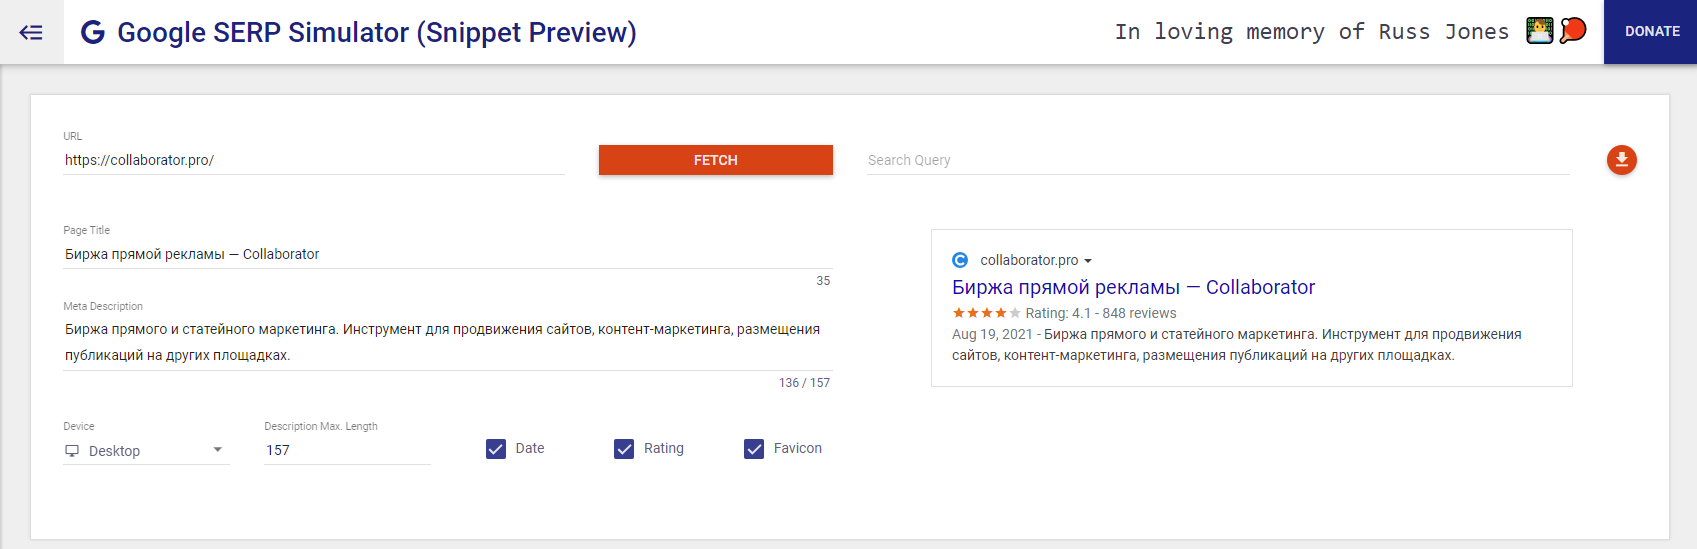Click the back menu arrow icon
Screen dimensions: 1697x549
click(31, 32)
